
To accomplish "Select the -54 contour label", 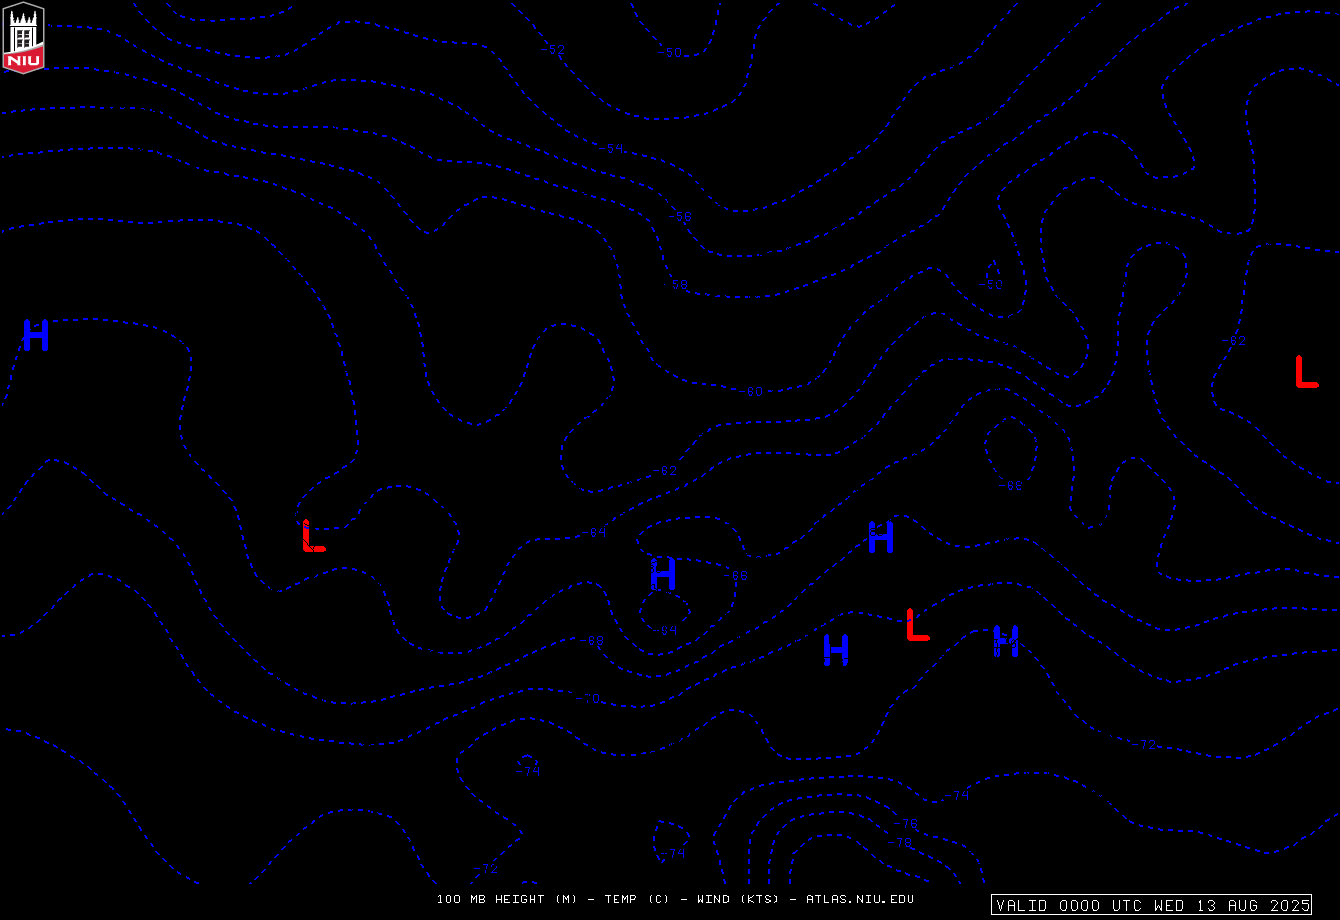I will click(x=611, y=148).
